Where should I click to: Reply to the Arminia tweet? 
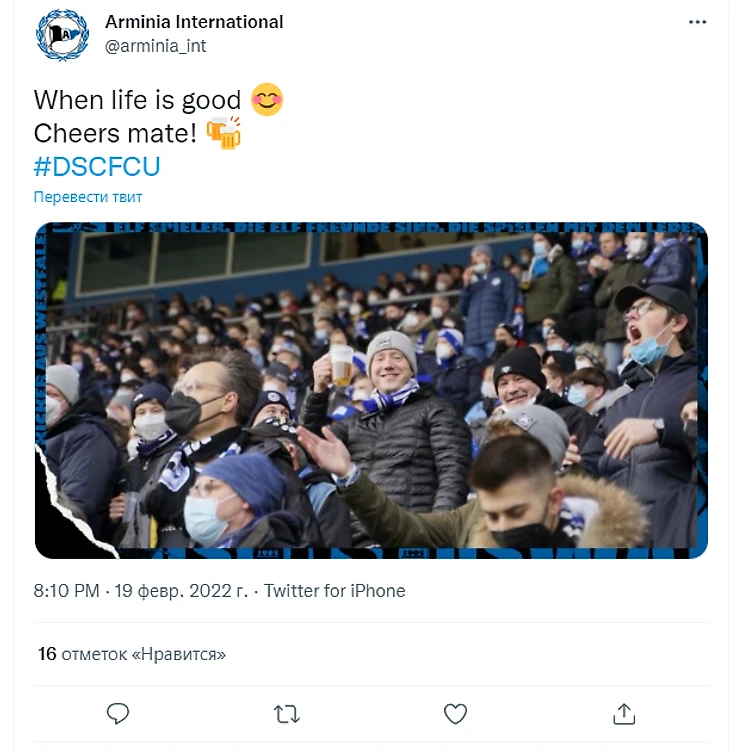coord(118,713)
